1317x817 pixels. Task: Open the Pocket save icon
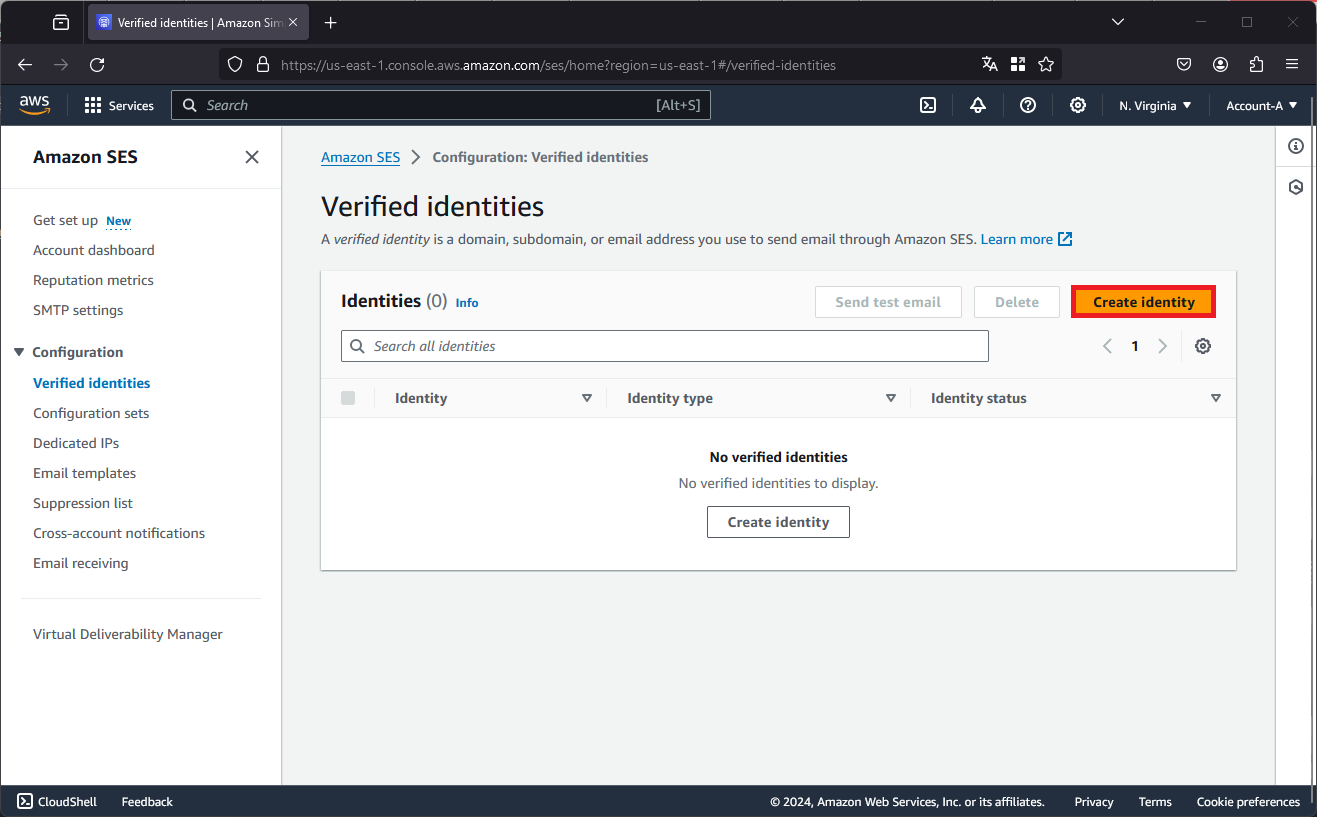point(1184,64)
